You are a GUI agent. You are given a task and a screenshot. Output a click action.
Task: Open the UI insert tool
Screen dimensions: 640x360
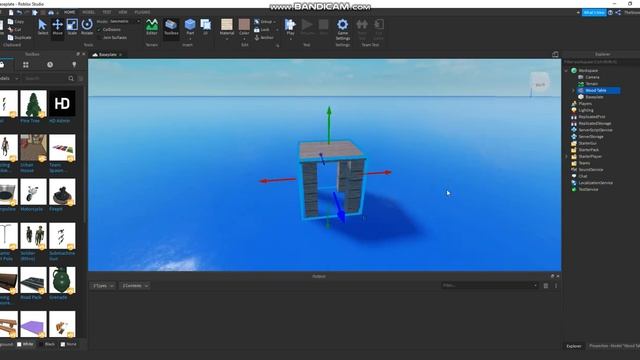[205, 27]
